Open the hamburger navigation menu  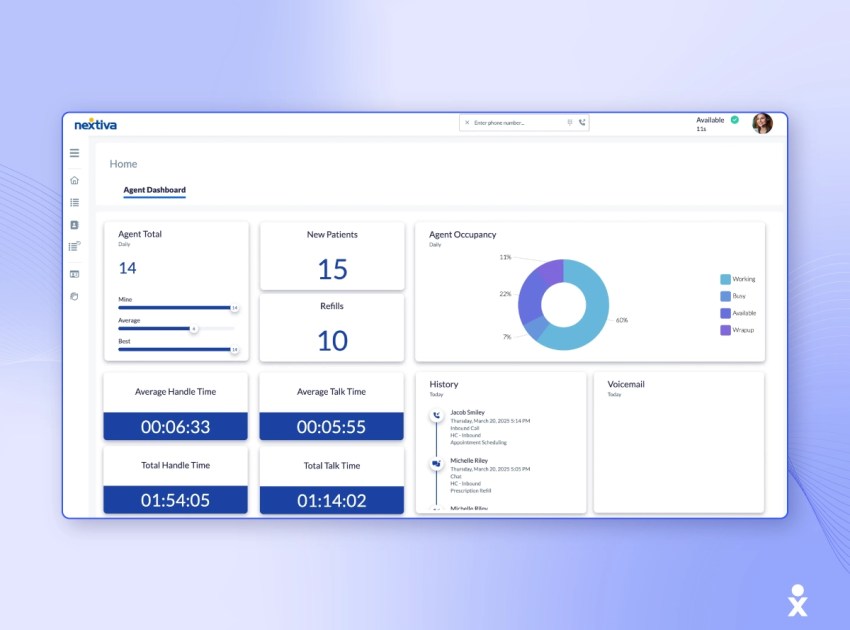74,153
